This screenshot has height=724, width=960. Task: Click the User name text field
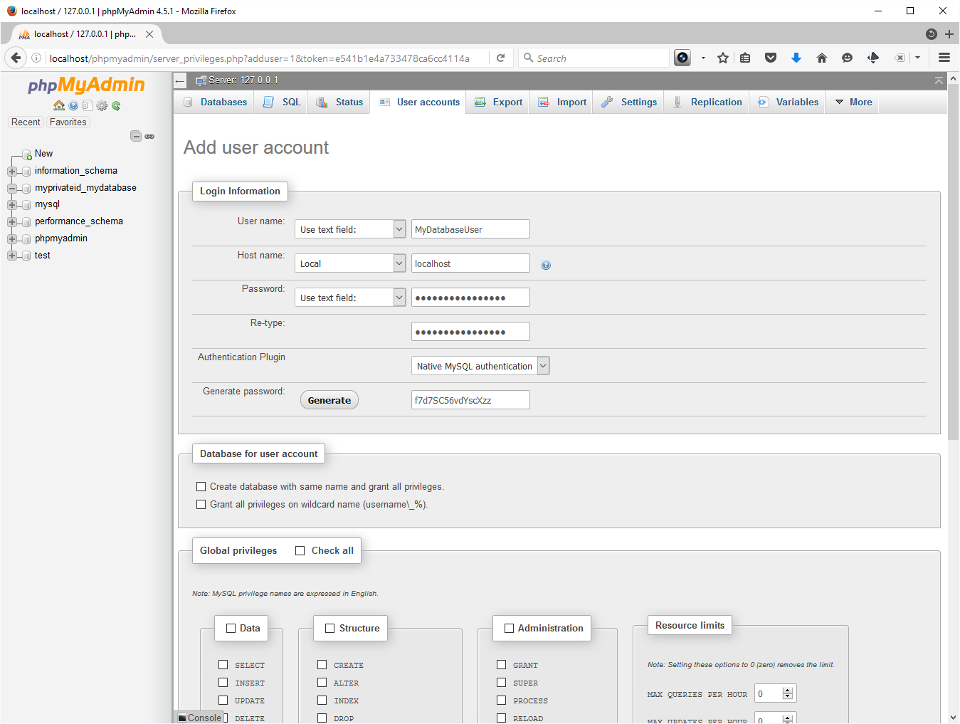(470, 230)
